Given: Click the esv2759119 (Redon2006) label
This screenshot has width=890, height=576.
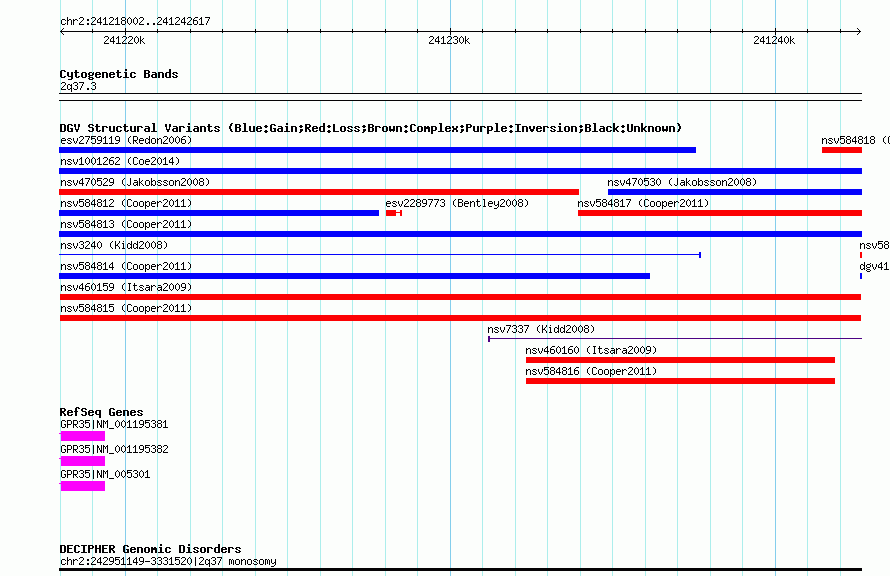Looking at the screenshot, I should point(126,140).
